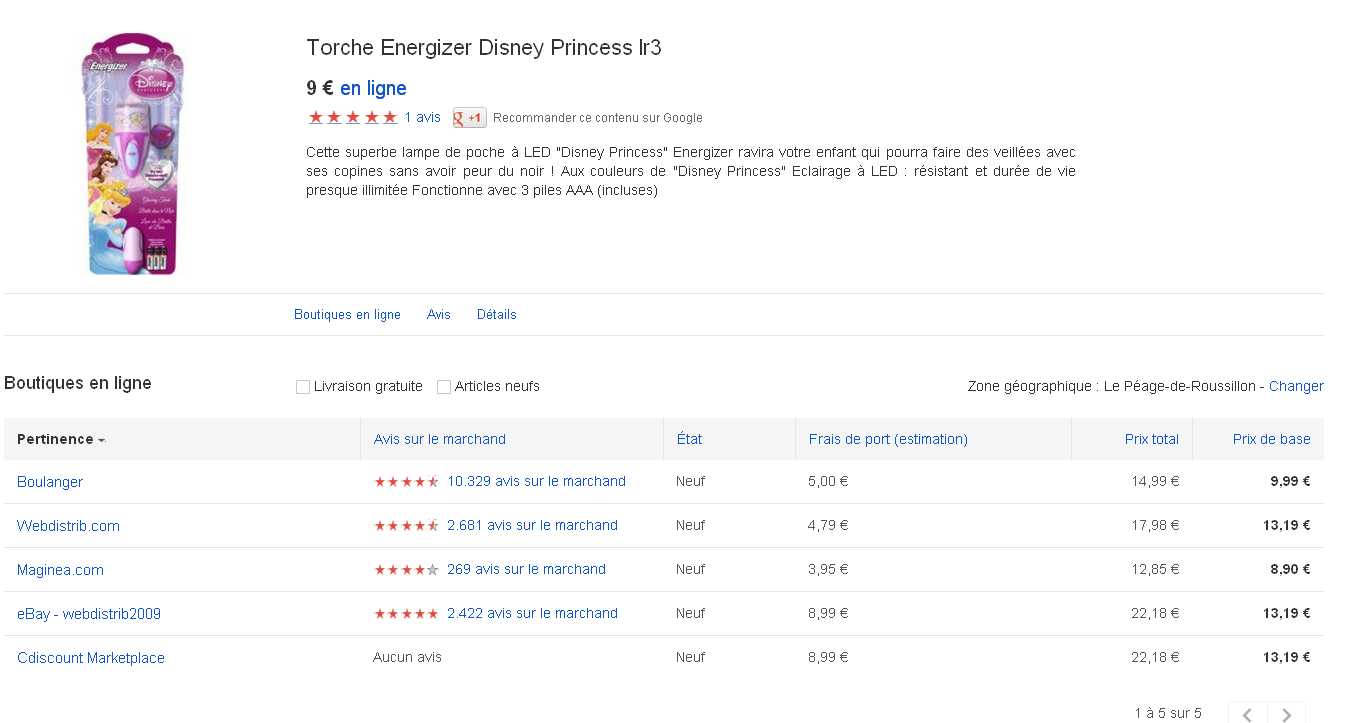
Task: Click the Disney Princess torch thumbnail
Action: (x=134, y=154)
